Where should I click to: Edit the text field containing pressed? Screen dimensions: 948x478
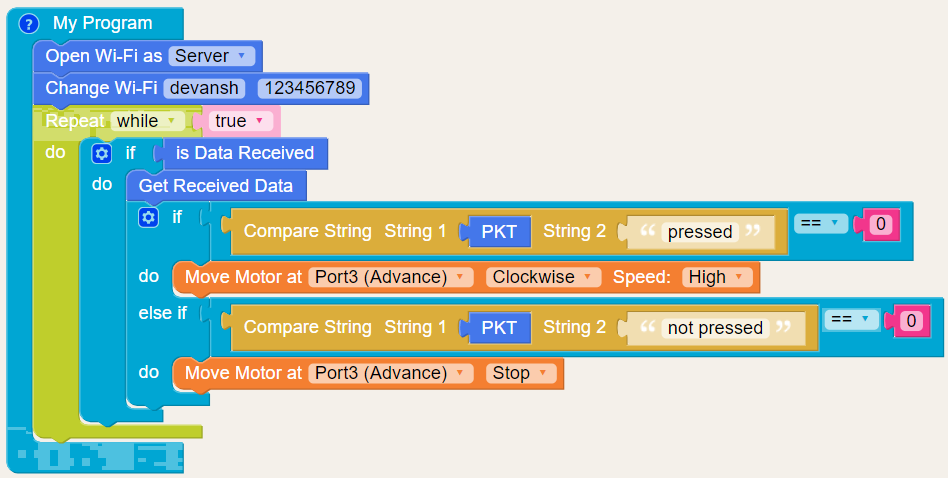[700, 232]
